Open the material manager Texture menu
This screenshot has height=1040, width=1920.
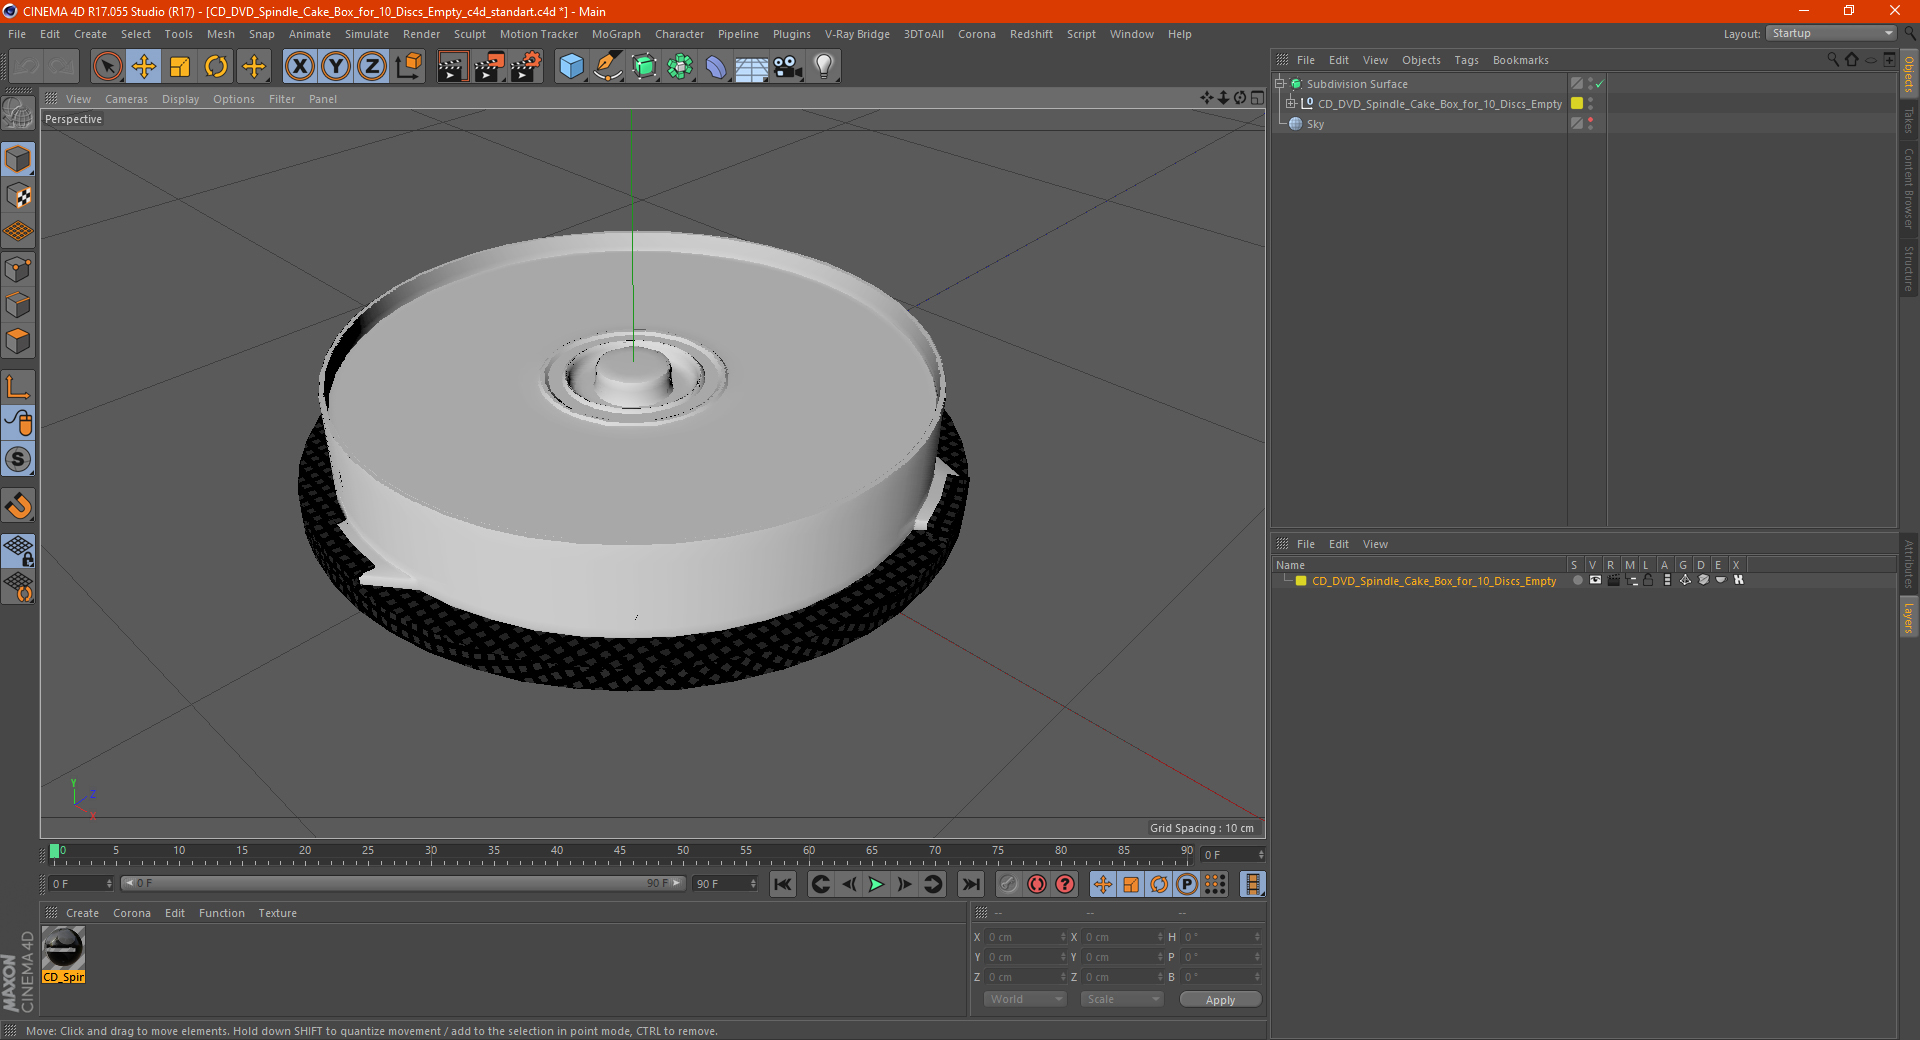pyautogui.click(x=277, y=913)
